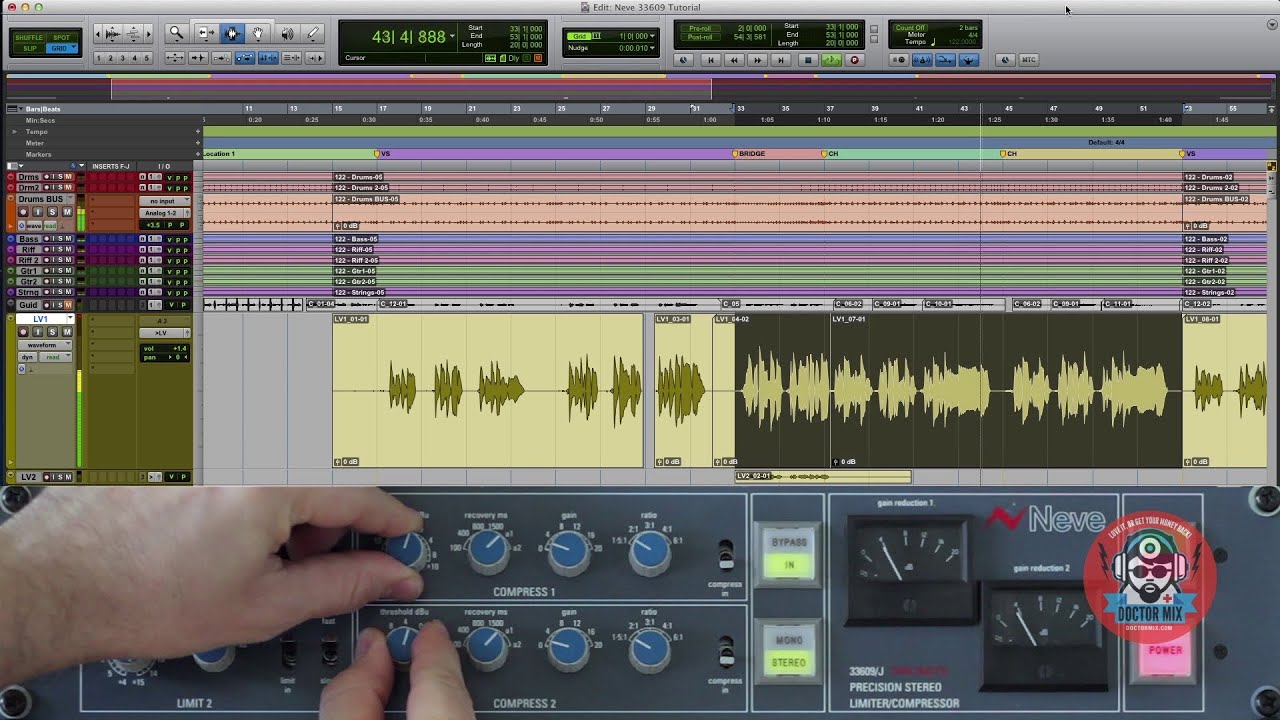
Task: Open Drums BUS 'no input' selector
Action: tap(165, 201)
